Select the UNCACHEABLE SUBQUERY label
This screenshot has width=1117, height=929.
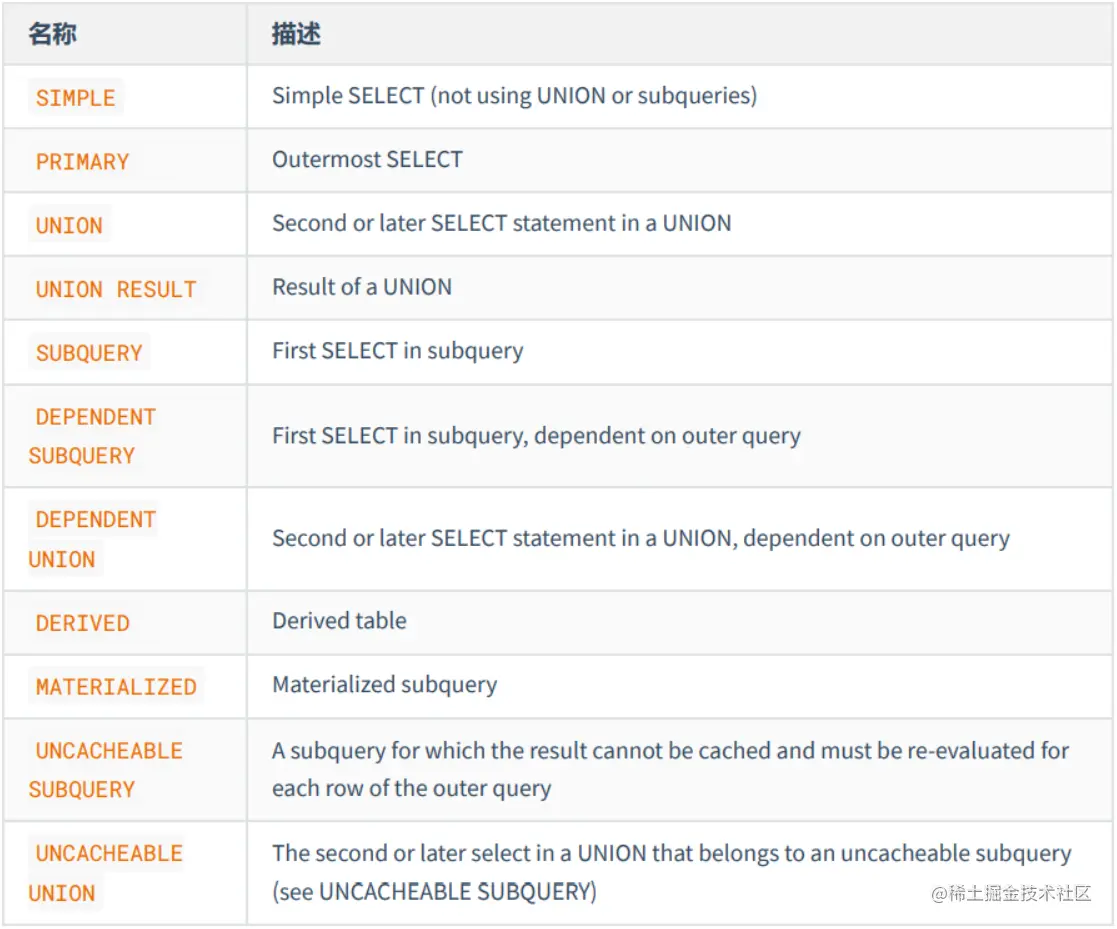pos(106,770)
